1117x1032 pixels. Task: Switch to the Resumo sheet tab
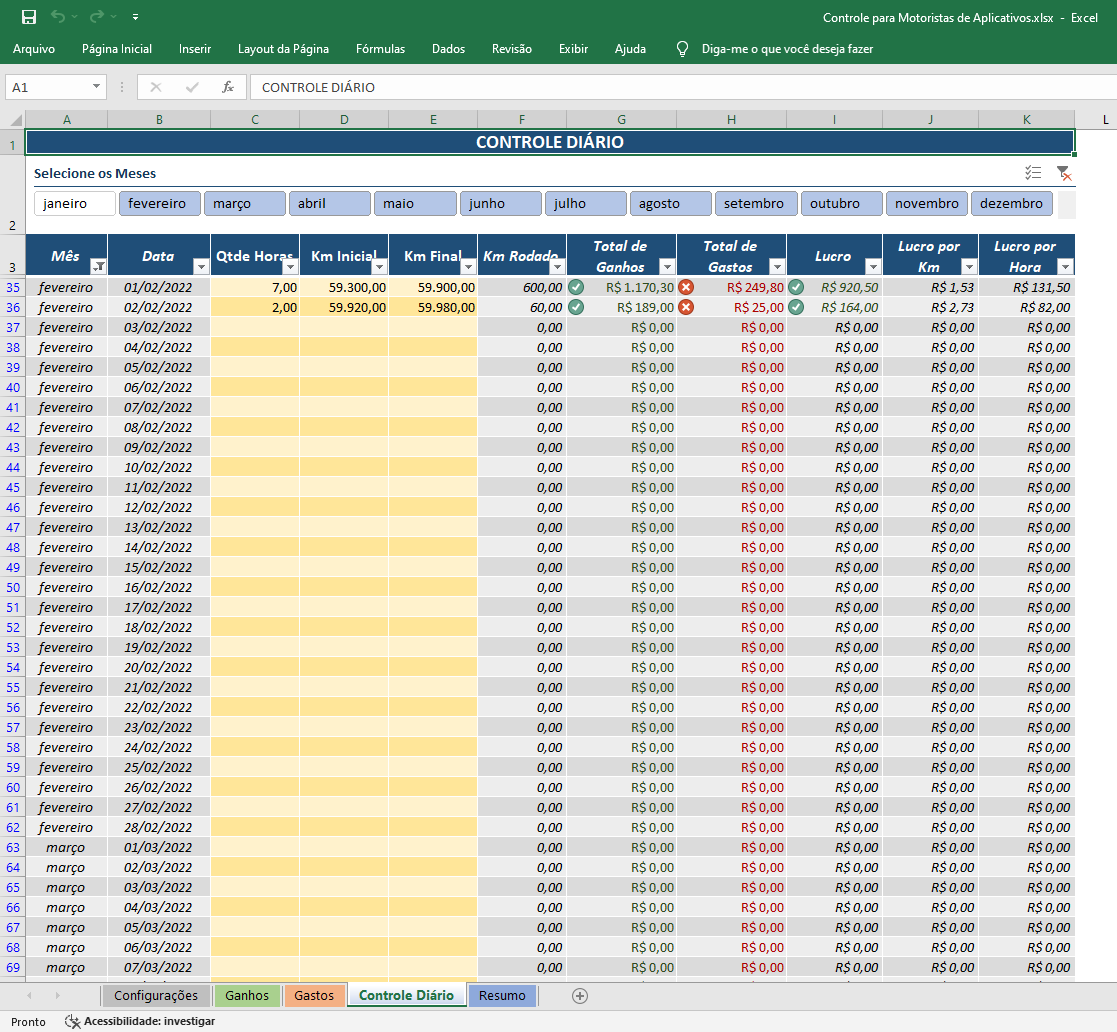502,996
